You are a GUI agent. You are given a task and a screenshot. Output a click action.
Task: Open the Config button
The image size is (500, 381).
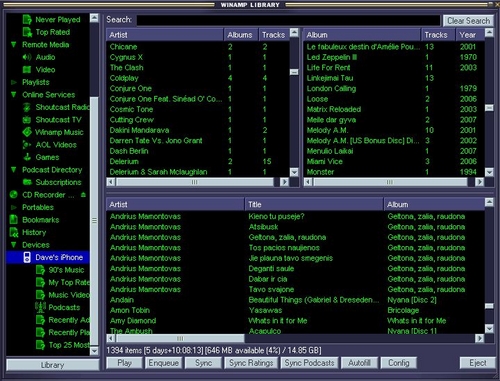398,363
